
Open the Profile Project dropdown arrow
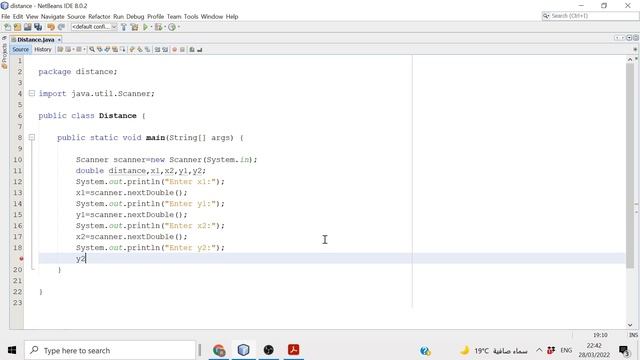pos(178,27)
